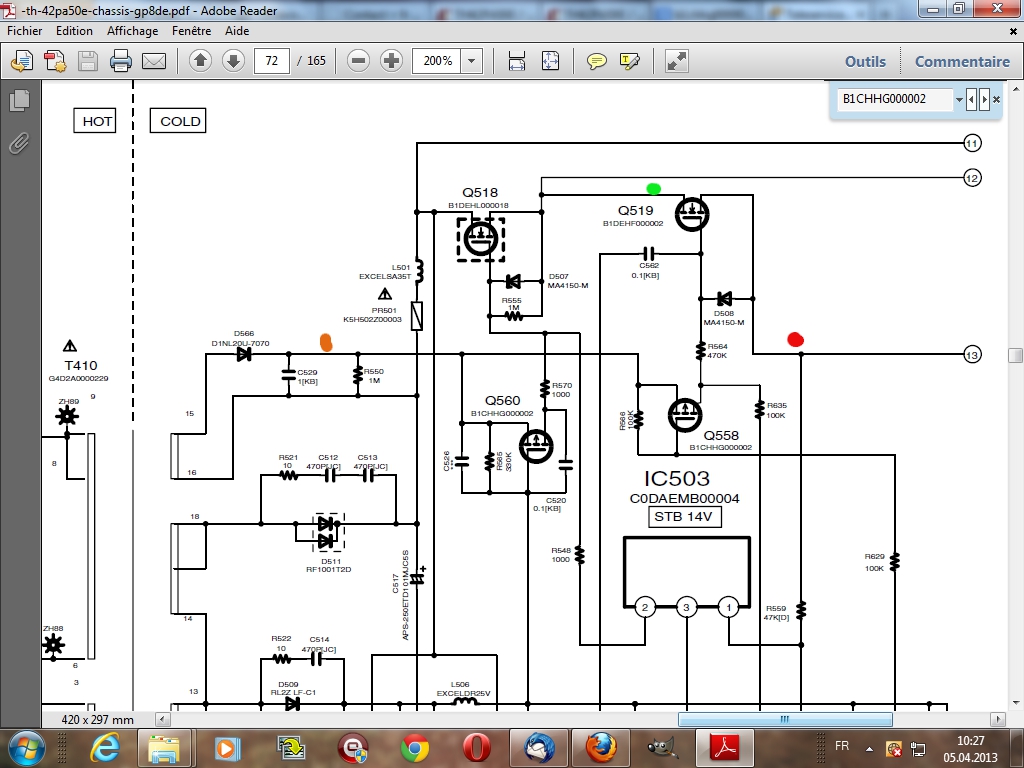The image size is (1024, 768).
Task: Open the Fenêtre menu
Action: coord(191,31)
